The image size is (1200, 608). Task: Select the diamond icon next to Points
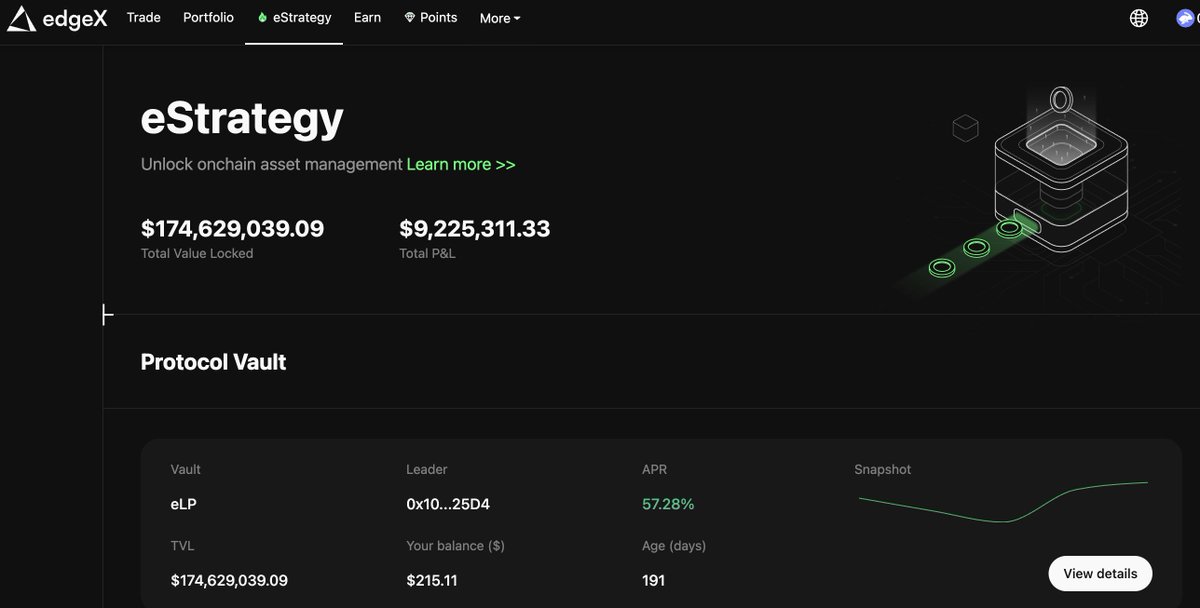[x=408, y=17]
